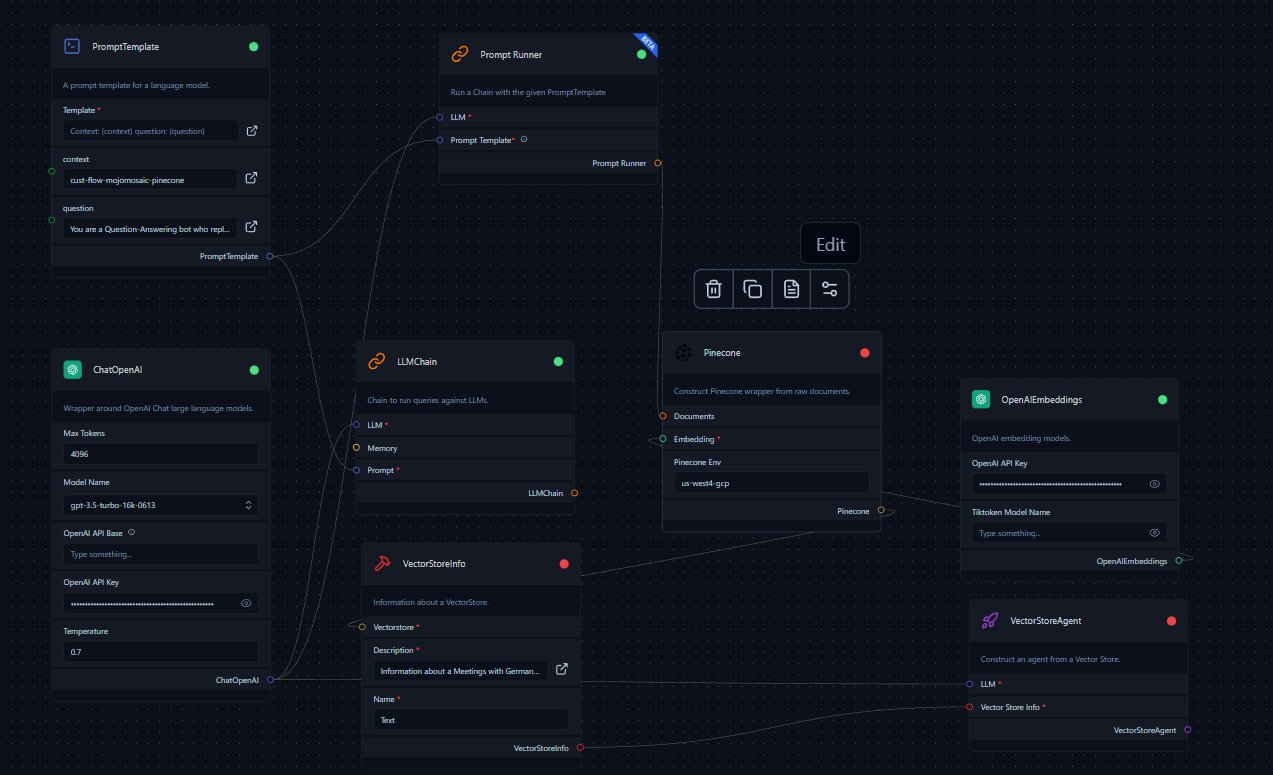Click Pinecone red status indicator

coord(865,352)
